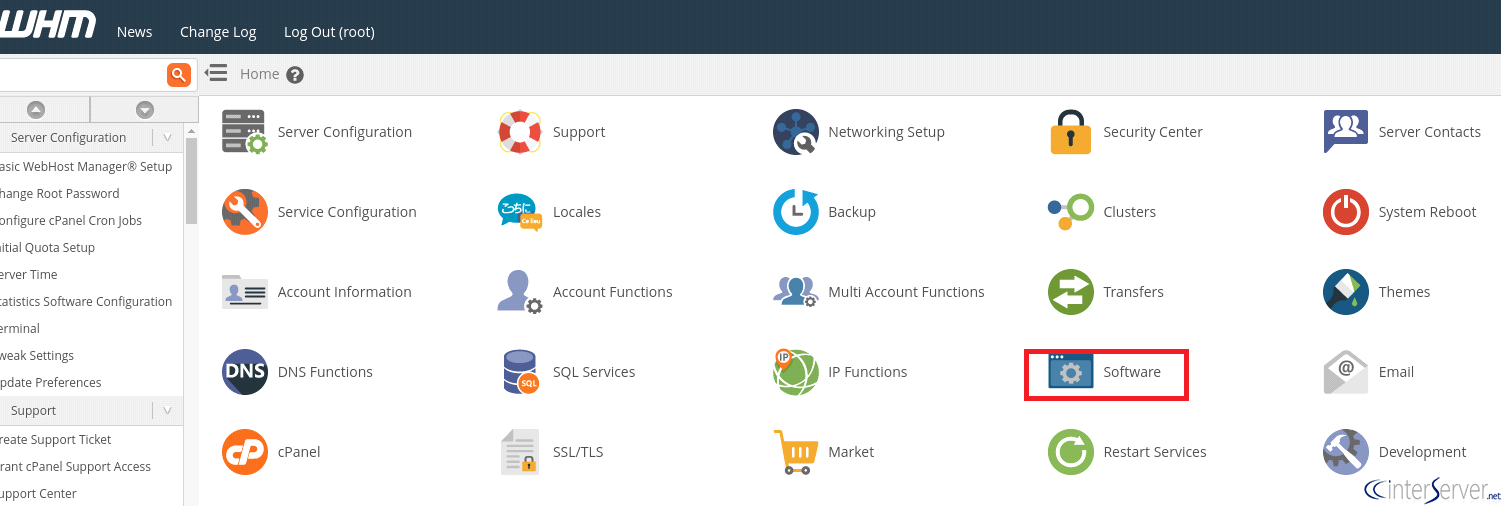Open the Server Contacts icon
The width and height of the screenshot is (1501, 506).
(1346, 131)
